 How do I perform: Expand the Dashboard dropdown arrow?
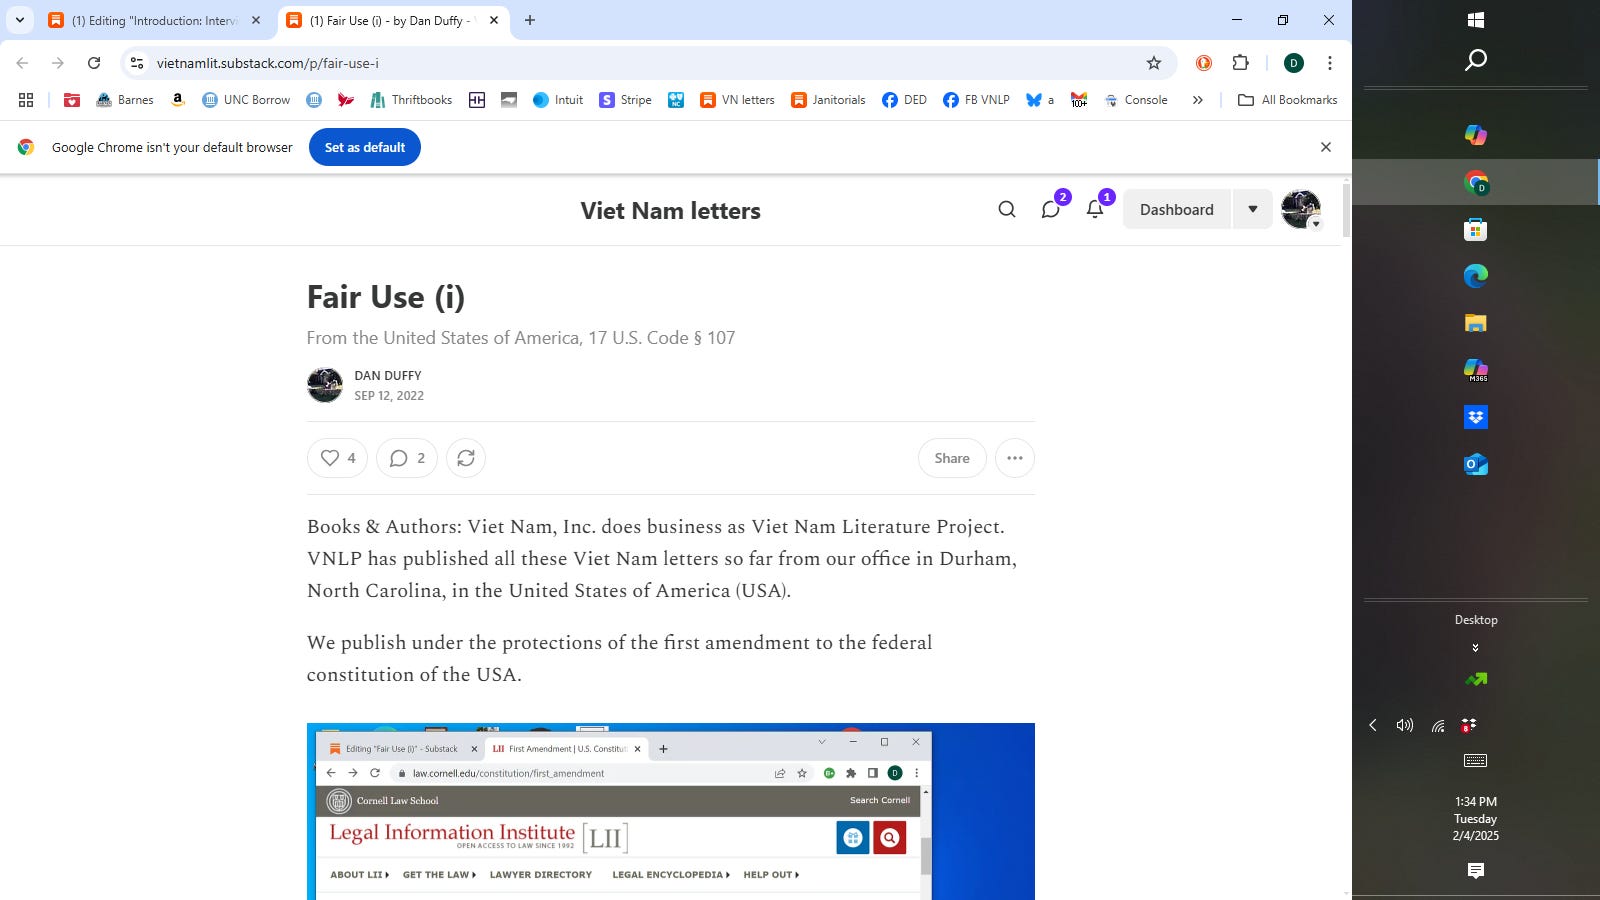point(1253,209)
